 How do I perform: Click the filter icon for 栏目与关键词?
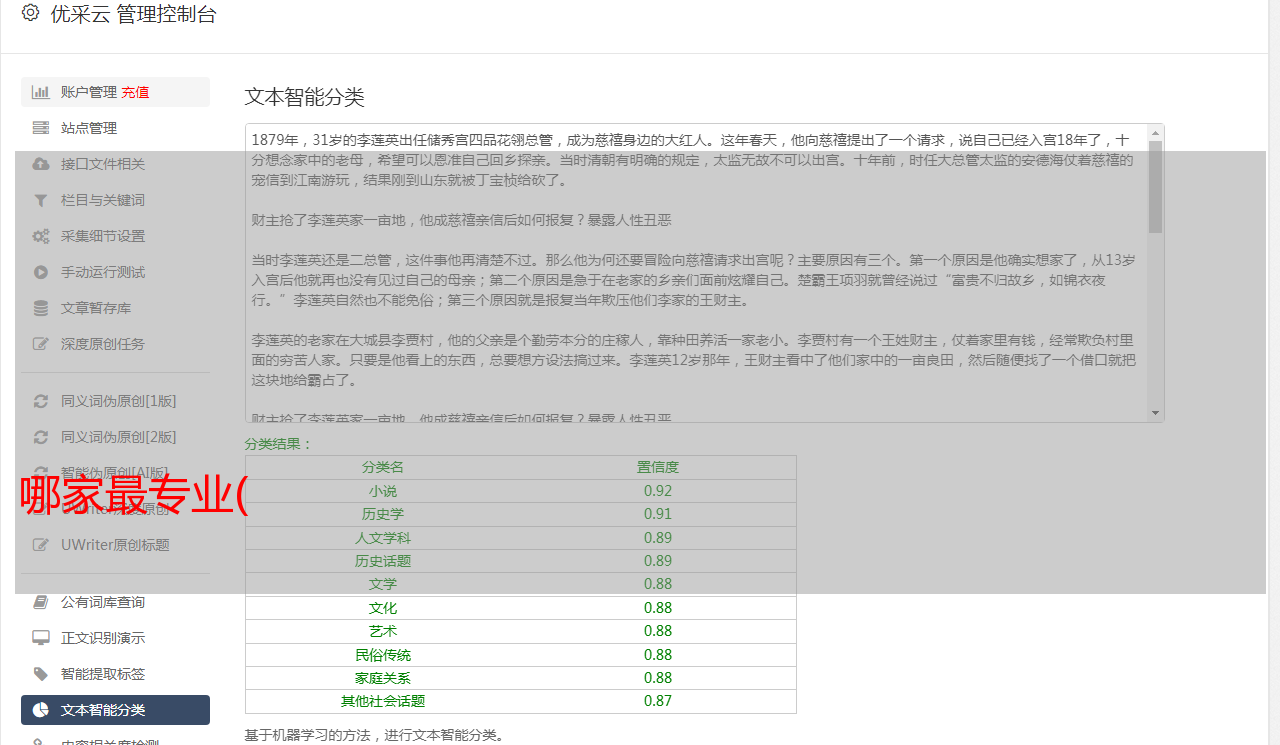[x=41, y=200]
